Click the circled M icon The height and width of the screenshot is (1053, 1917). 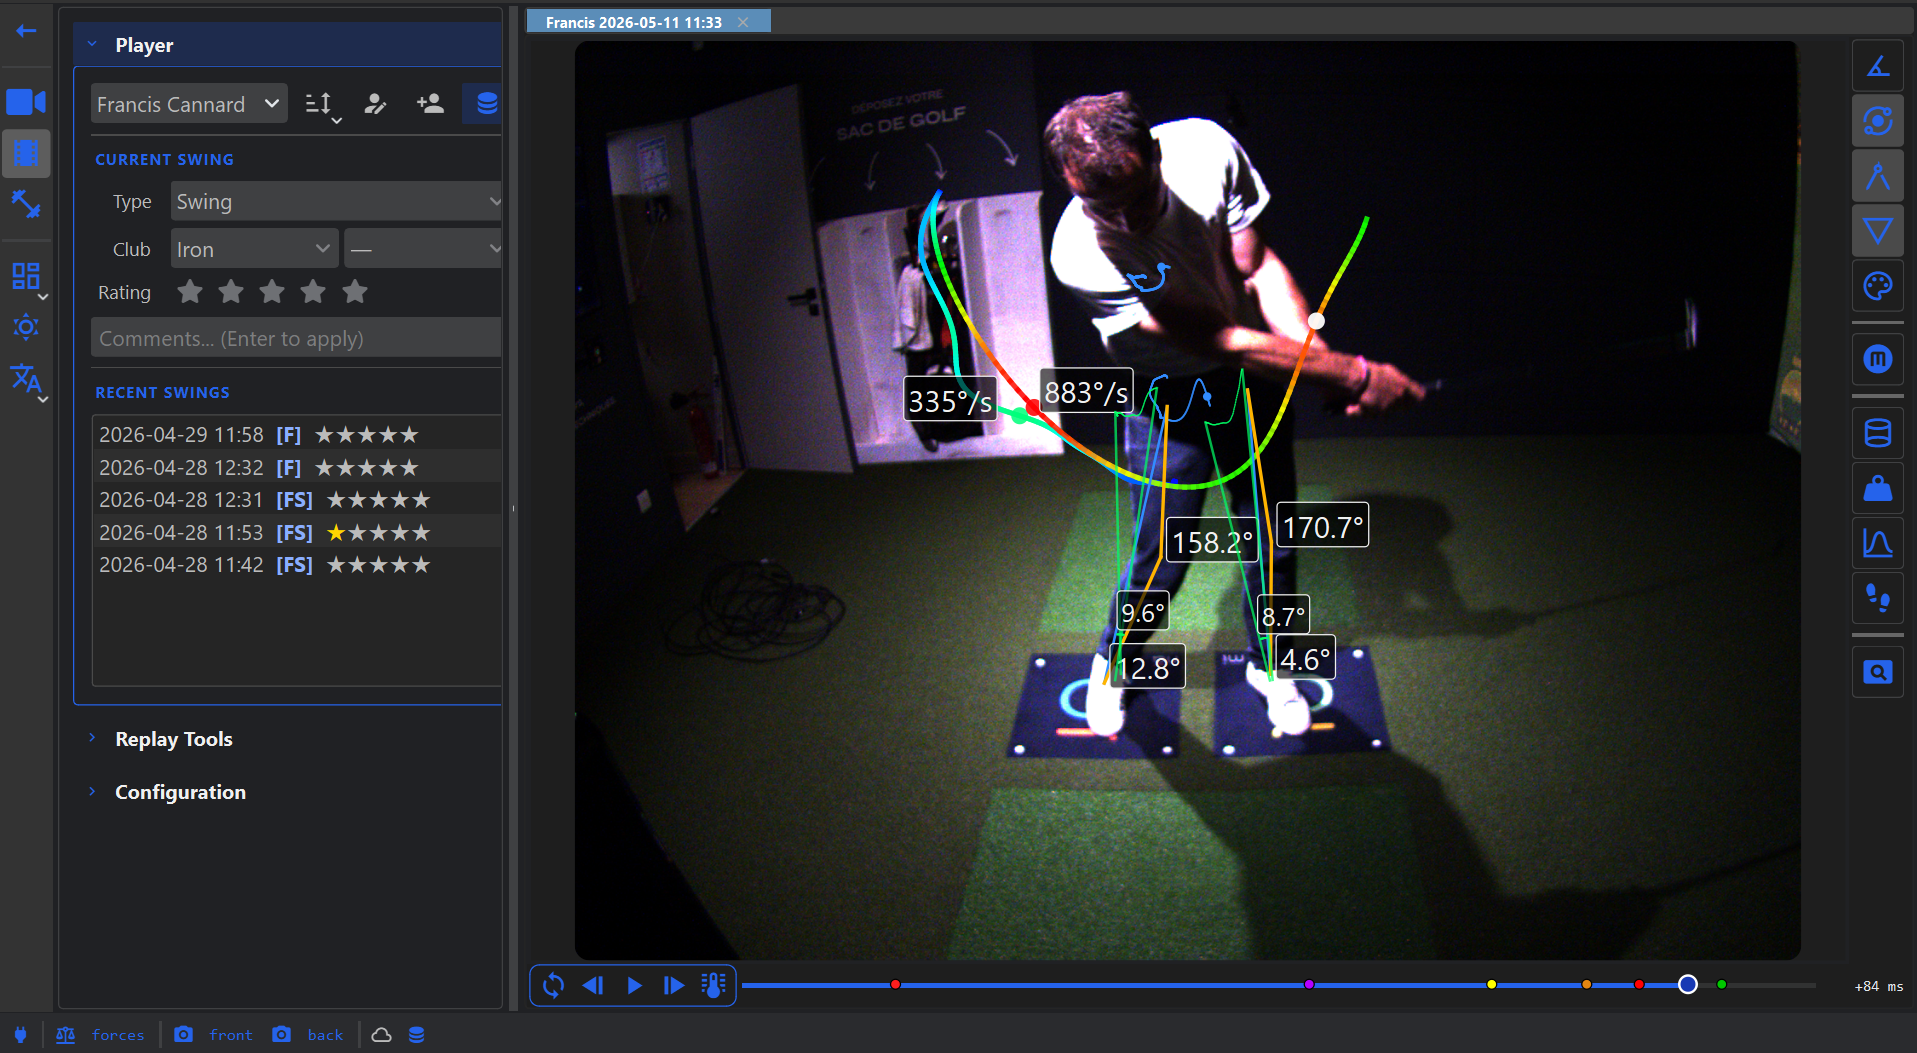[1877, 359]
